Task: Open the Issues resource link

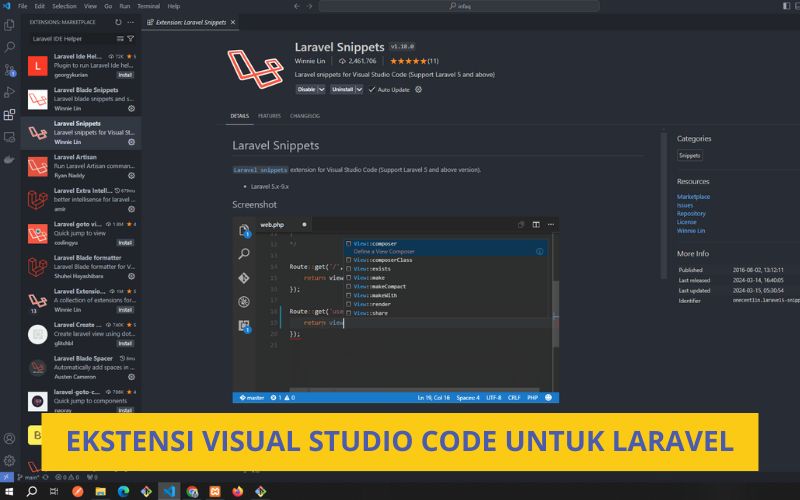Action: tap(685, 205)
